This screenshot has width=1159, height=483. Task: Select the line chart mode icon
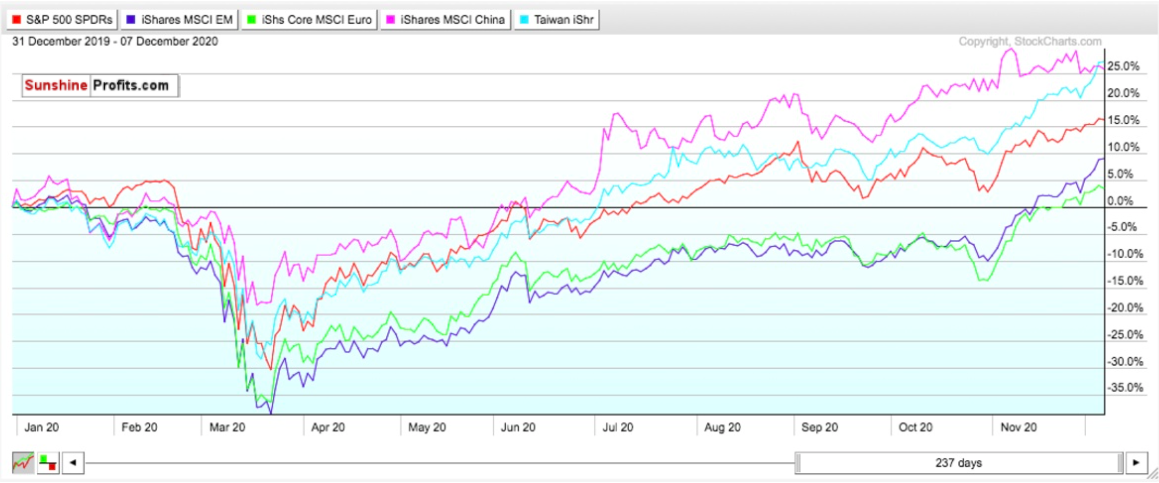pyautogui.click(x=23, y=463)
